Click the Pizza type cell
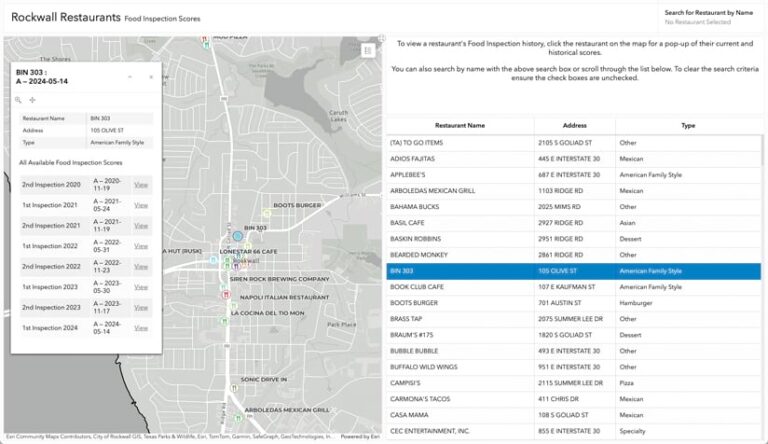The width and height of the screenshot is (768, 444). coord(626,383)
